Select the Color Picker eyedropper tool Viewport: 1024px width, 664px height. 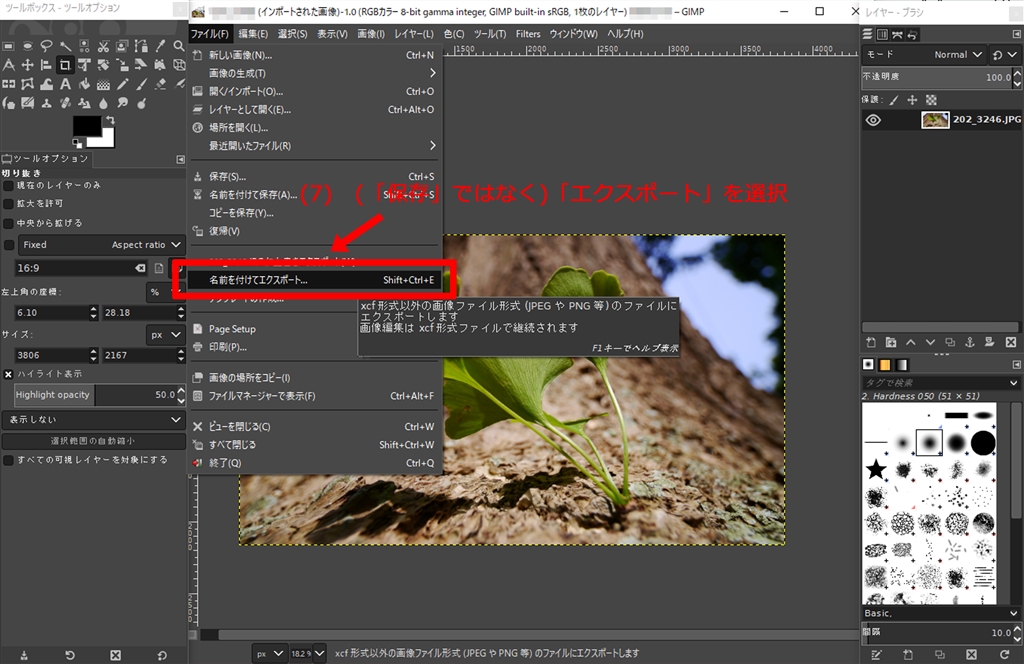click(x=160, y=46)
